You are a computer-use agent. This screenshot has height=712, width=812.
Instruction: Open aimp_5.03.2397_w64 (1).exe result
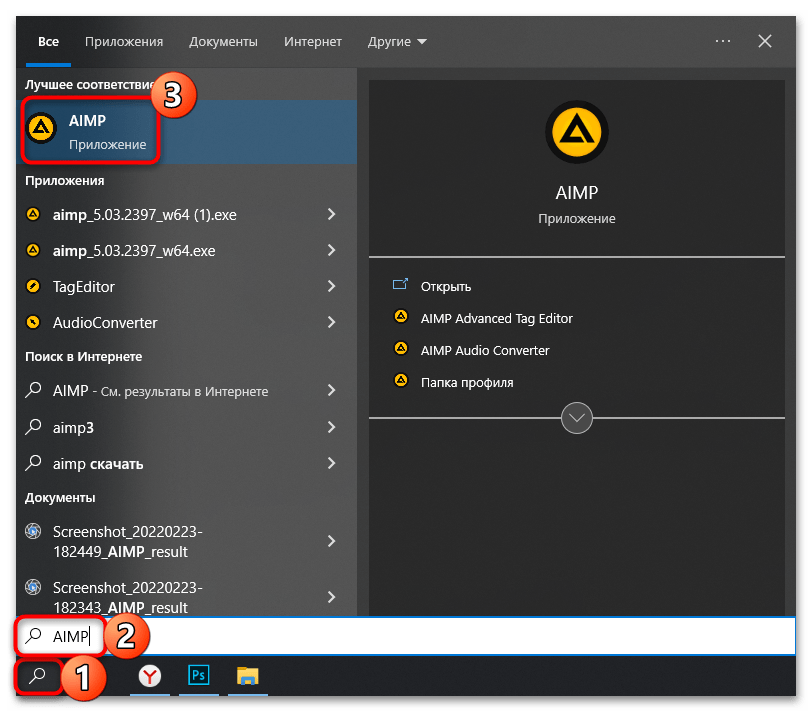[144, 215]
